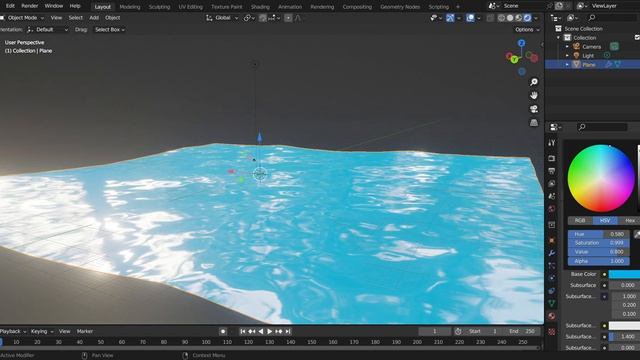
Task: Toggle snapping magnet
Action: (x=263, y=18)
